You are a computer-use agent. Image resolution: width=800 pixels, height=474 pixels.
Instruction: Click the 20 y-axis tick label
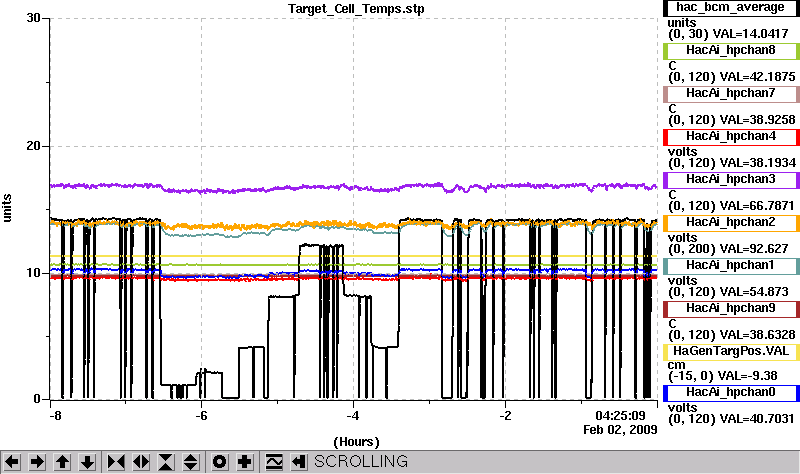(34, 146)
